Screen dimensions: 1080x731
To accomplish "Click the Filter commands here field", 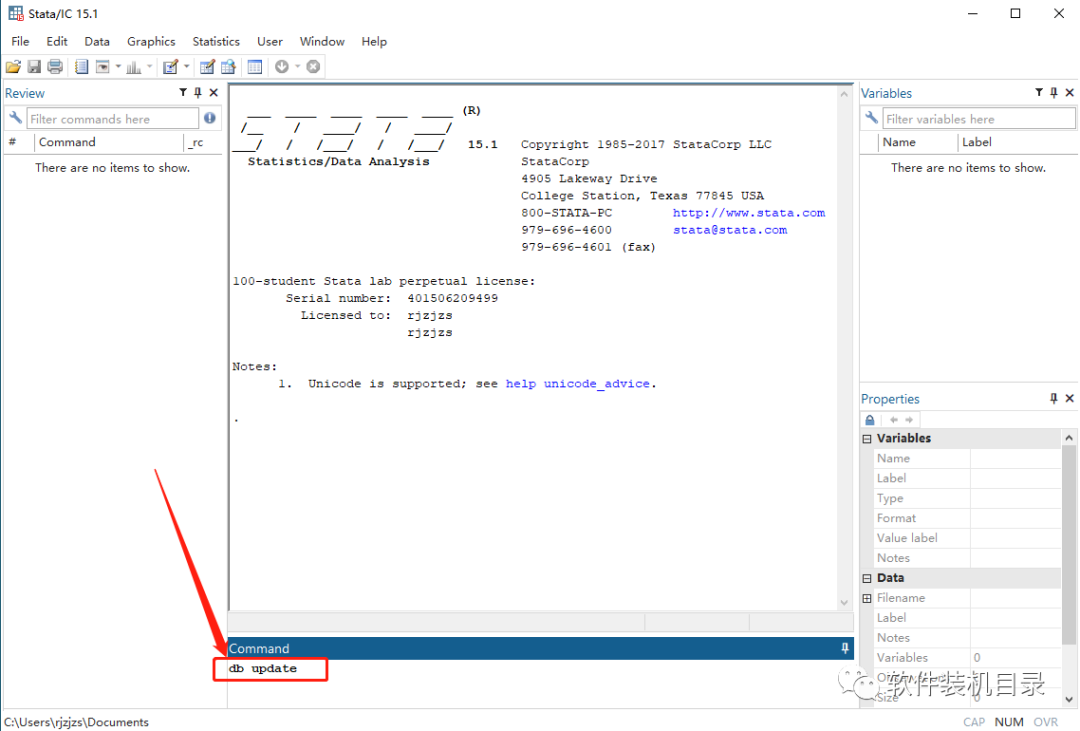I will coord(113,119).
